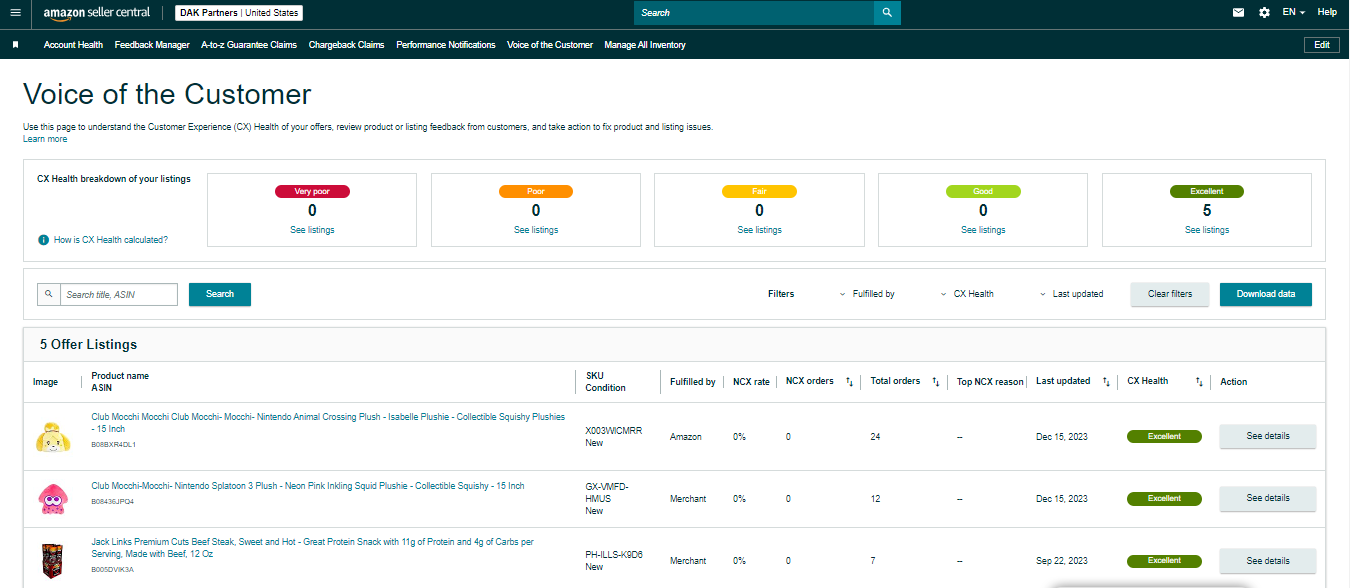The width and height of the screenshot is (1350, 588).
Task: Click the Very poor red badge
Action: 312,191
